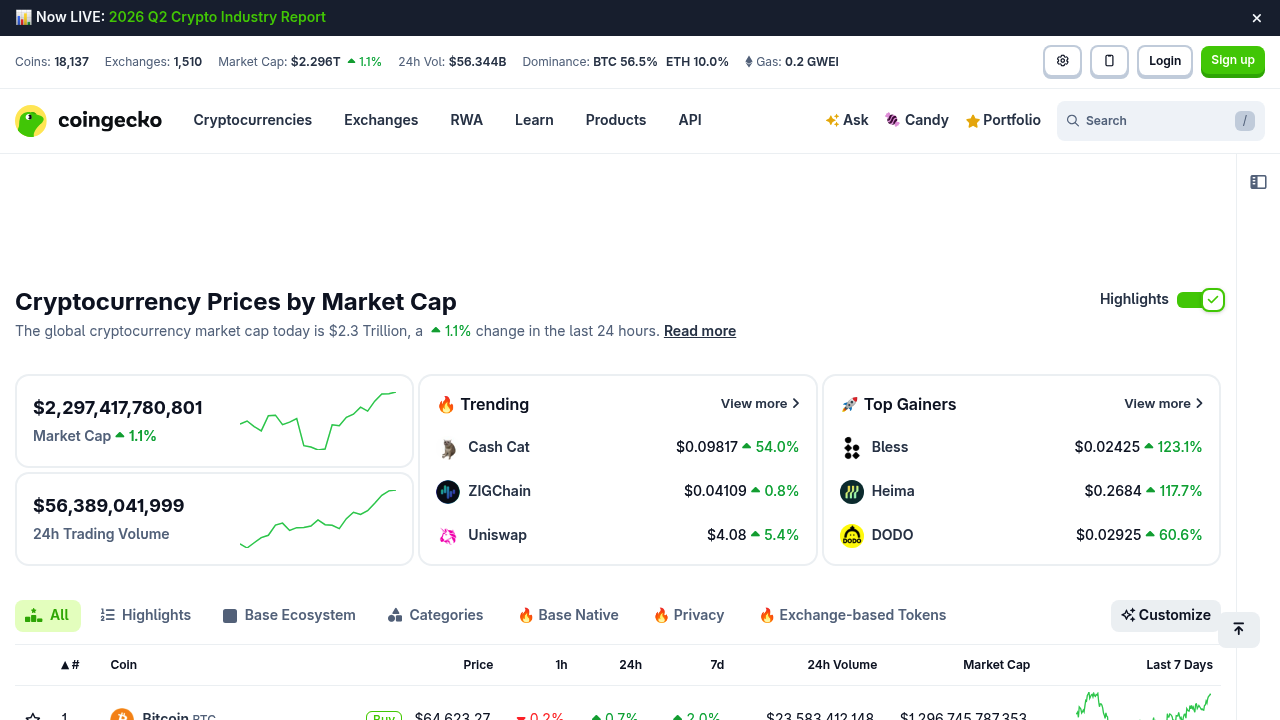Click the Top Gainers rocket icon
1280x720 pixels.
tap(850, 405)
